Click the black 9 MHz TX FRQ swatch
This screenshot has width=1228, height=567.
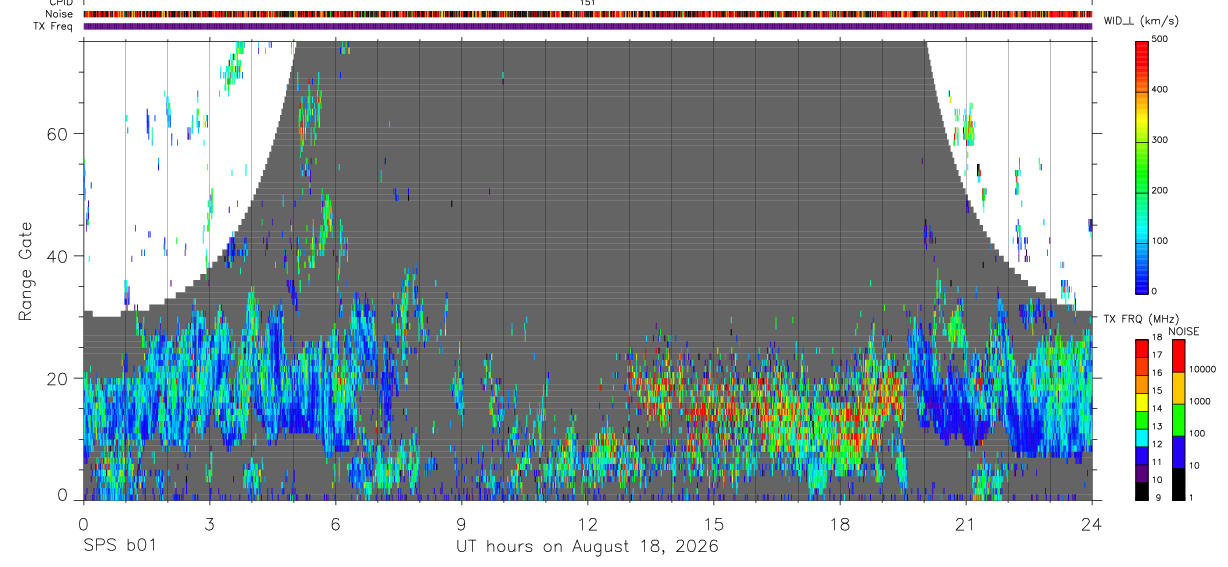click(1143, 491)
